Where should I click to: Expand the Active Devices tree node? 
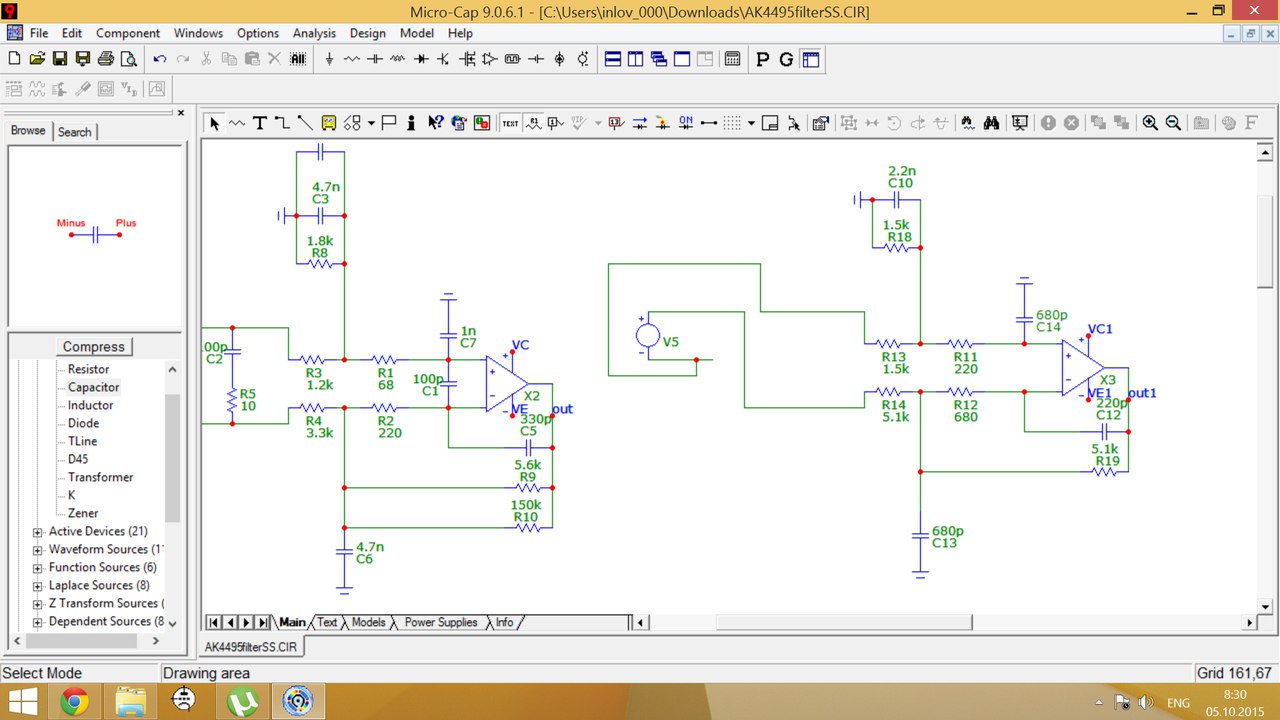(38, 532)
